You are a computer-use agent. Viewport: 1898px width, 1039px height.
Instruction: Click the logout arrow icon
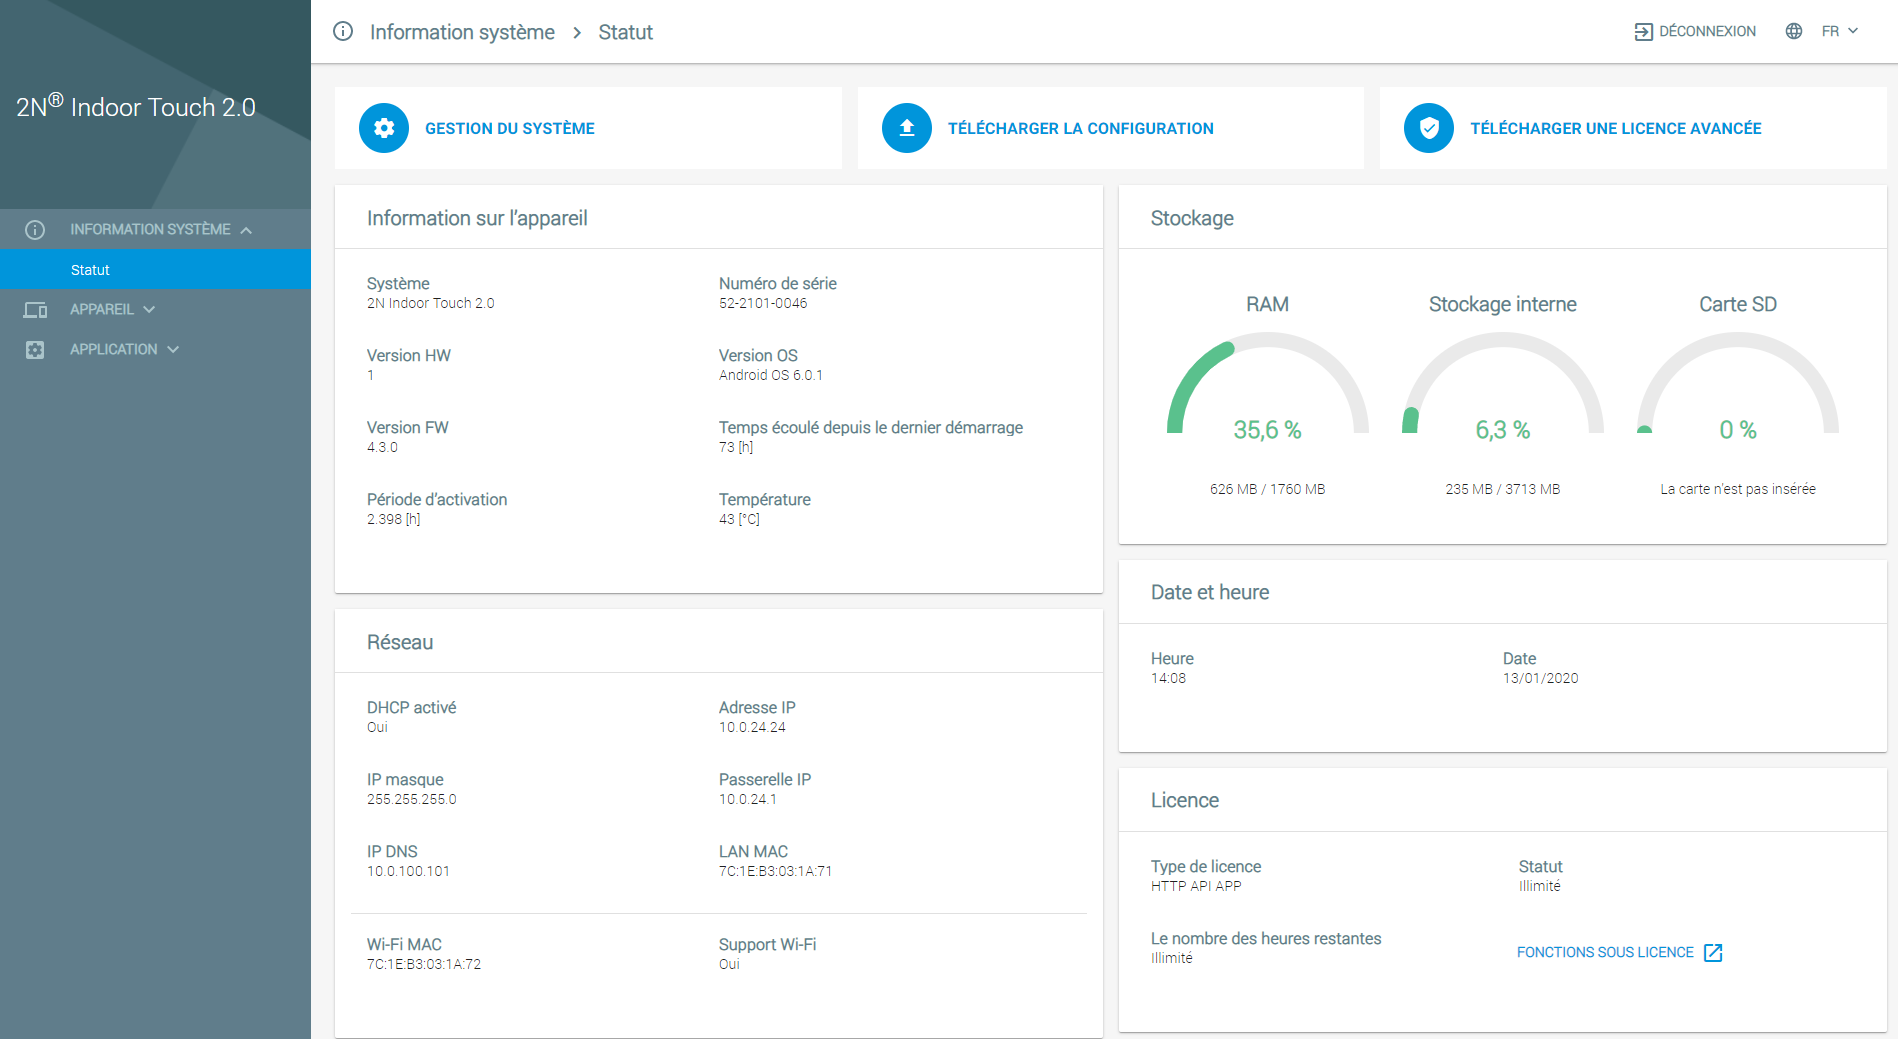click(x=1643, y=32)
